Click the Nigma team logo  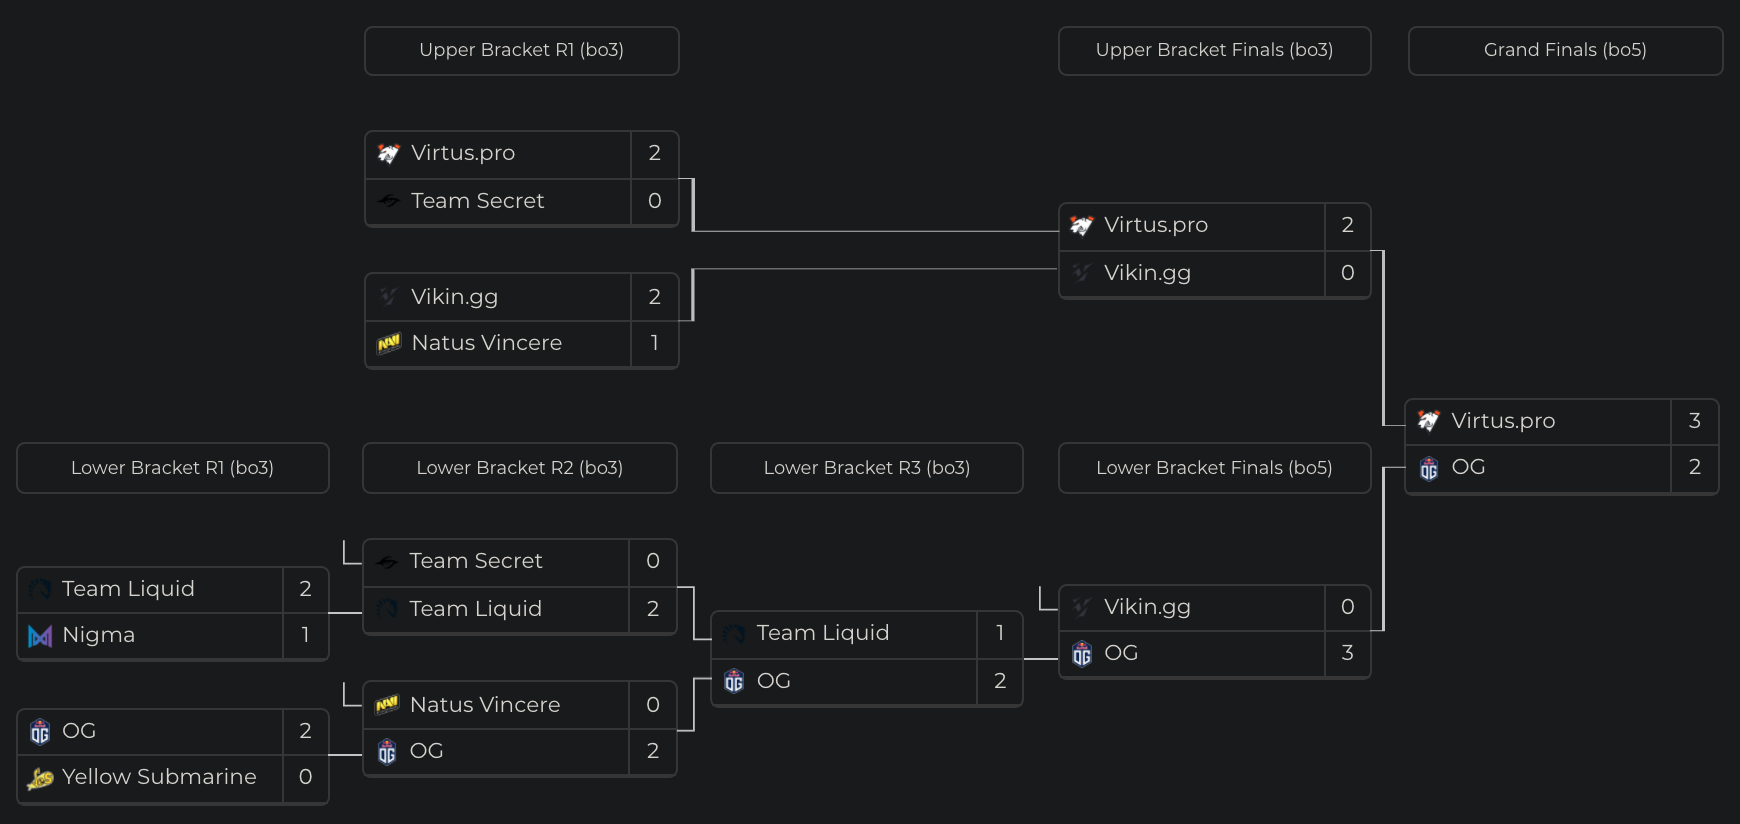(x=40, y=636)
